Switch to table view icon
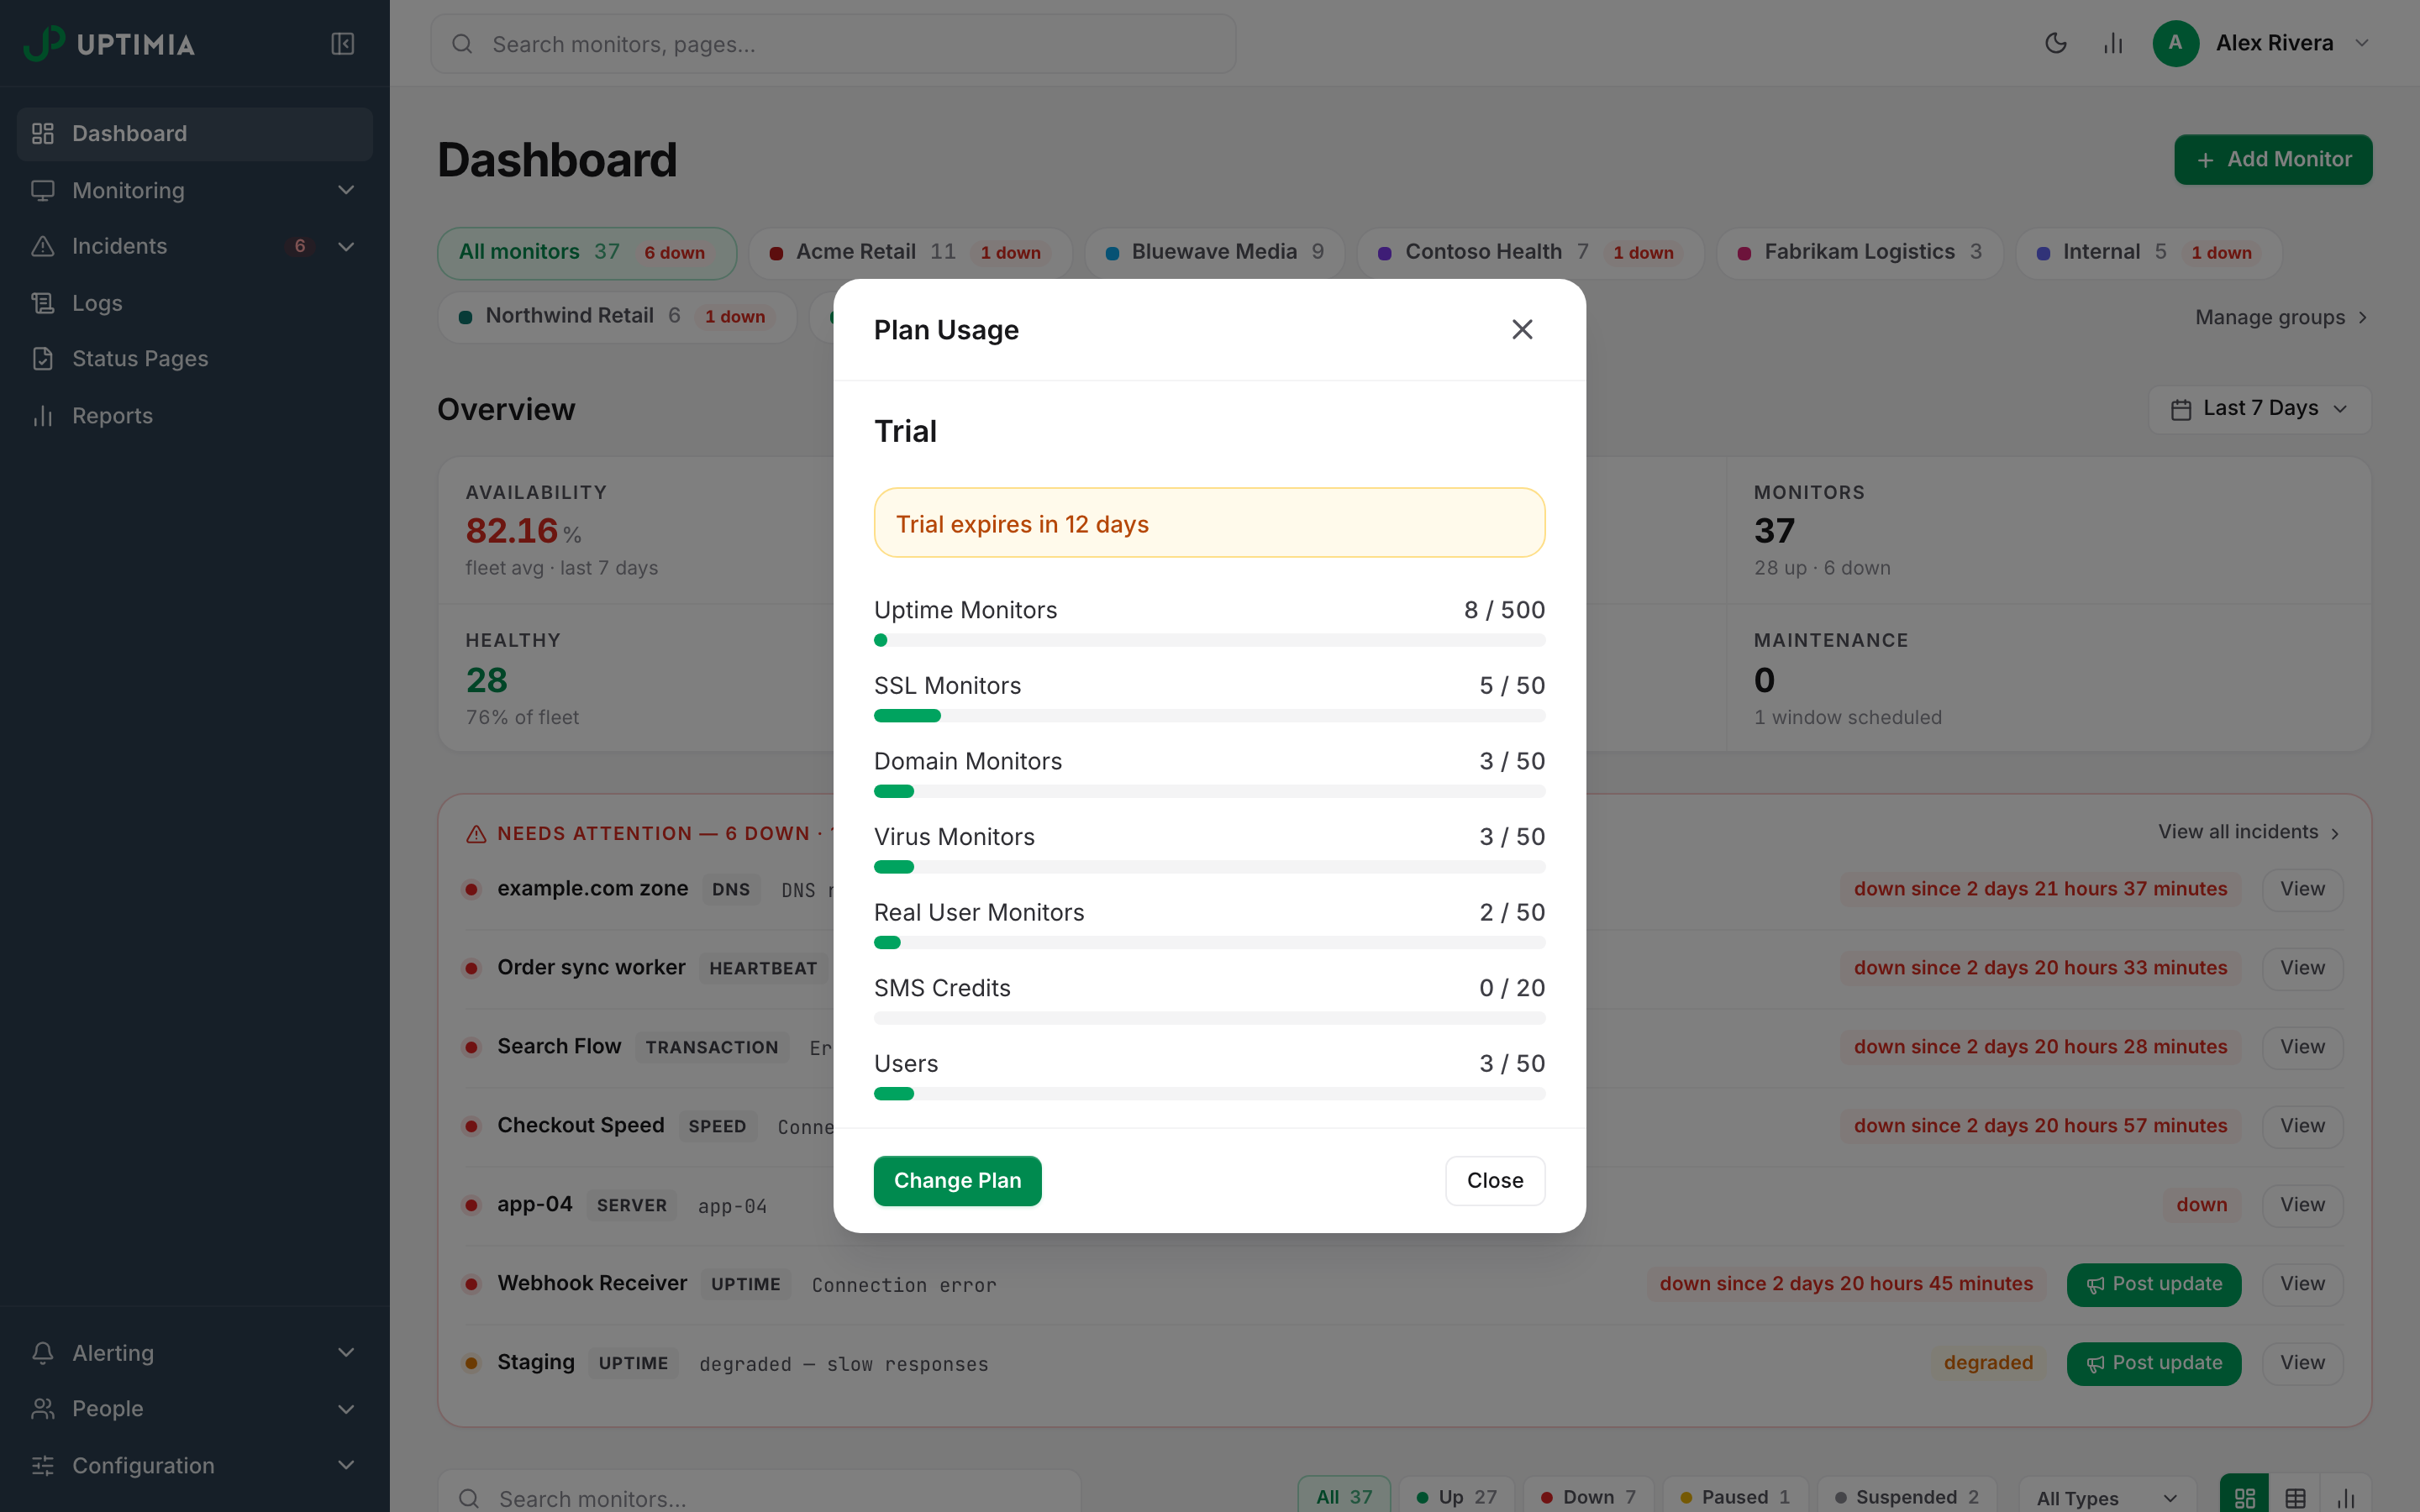Screen dimensions: 2420x1512 point(2296,1497)
